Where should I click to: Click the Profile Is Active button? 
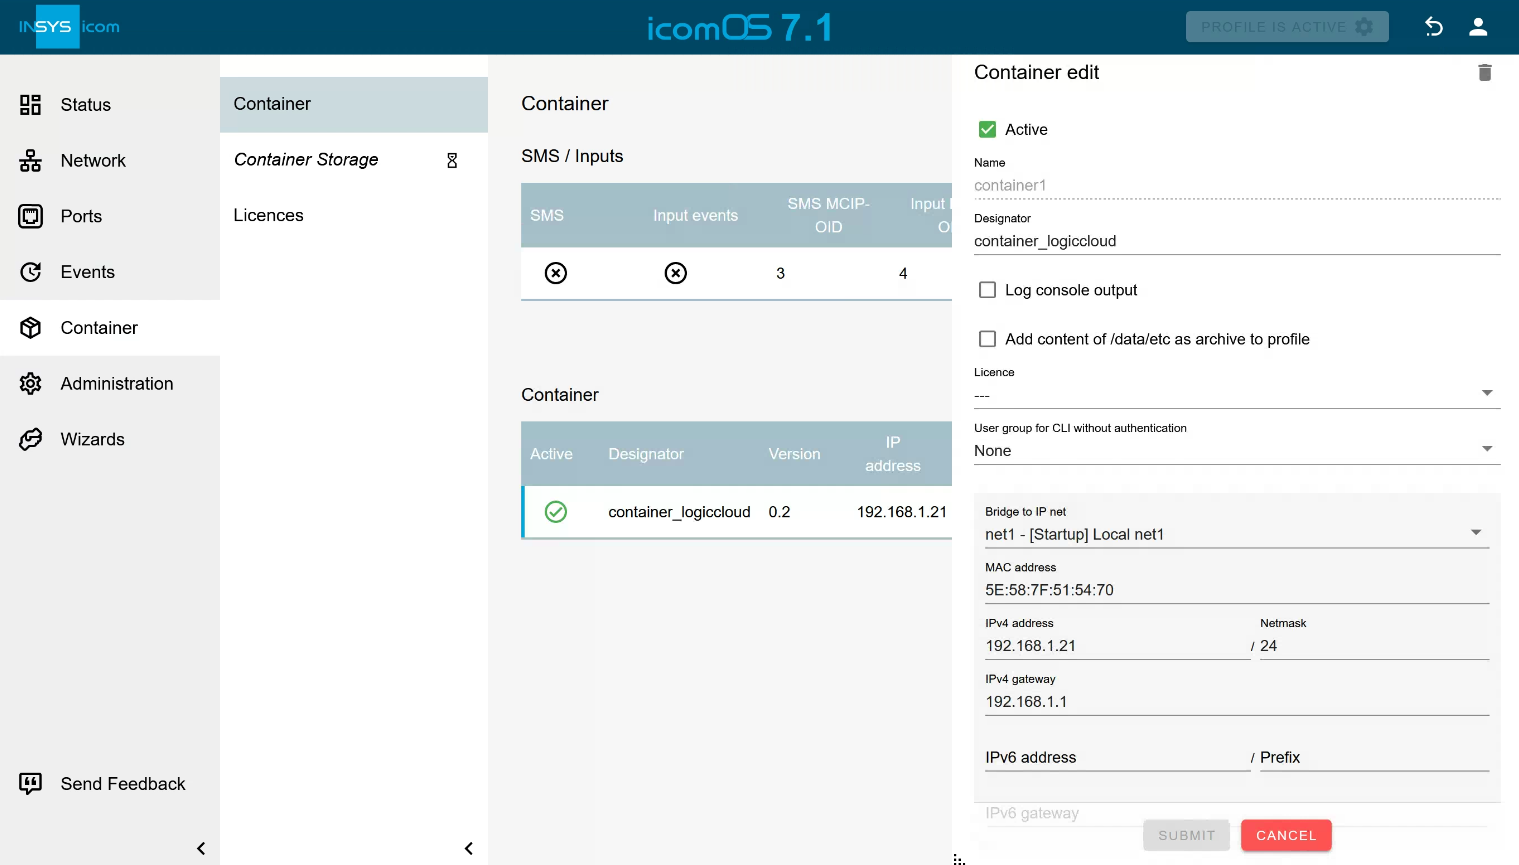tap(1286, 27)
